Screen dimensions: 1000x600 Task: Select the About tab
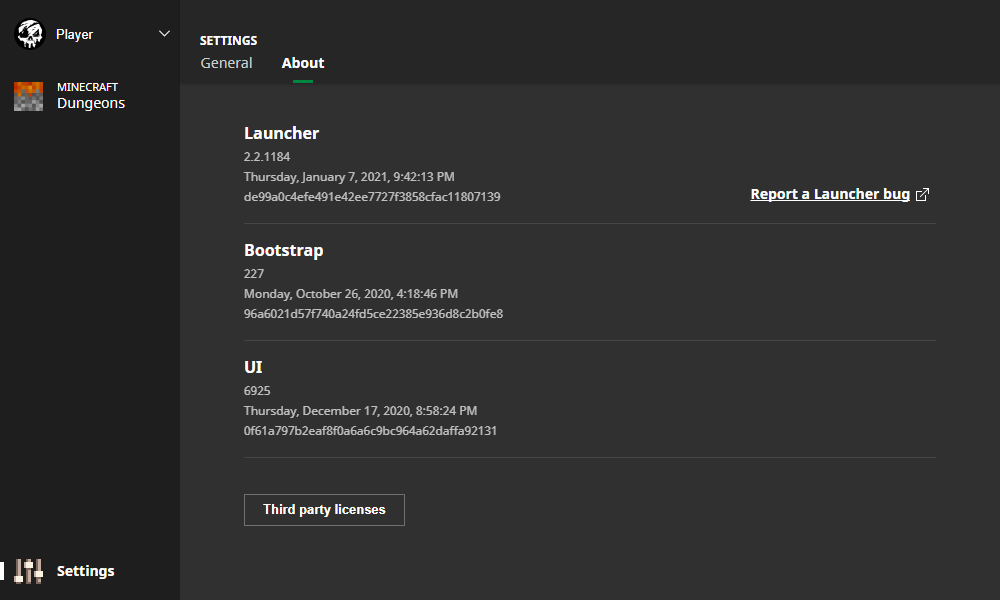[303, 63]
